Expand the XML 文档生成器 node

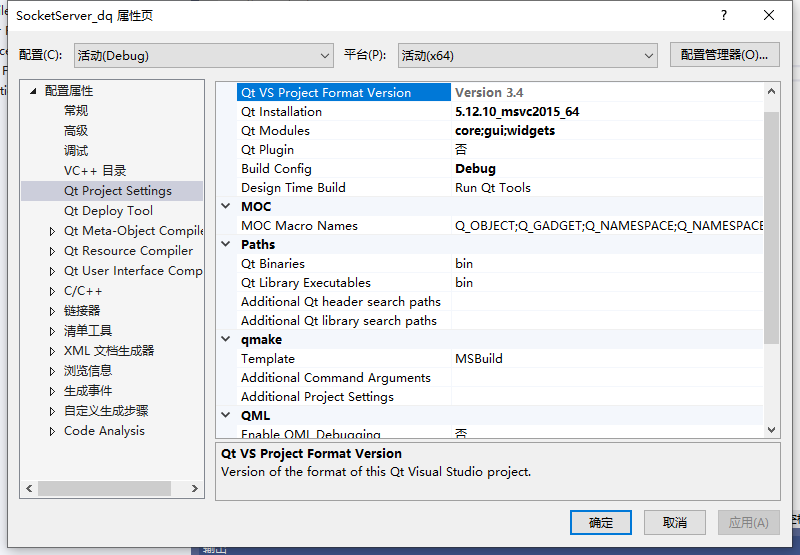pyautogui.click(x=52, y=351)
